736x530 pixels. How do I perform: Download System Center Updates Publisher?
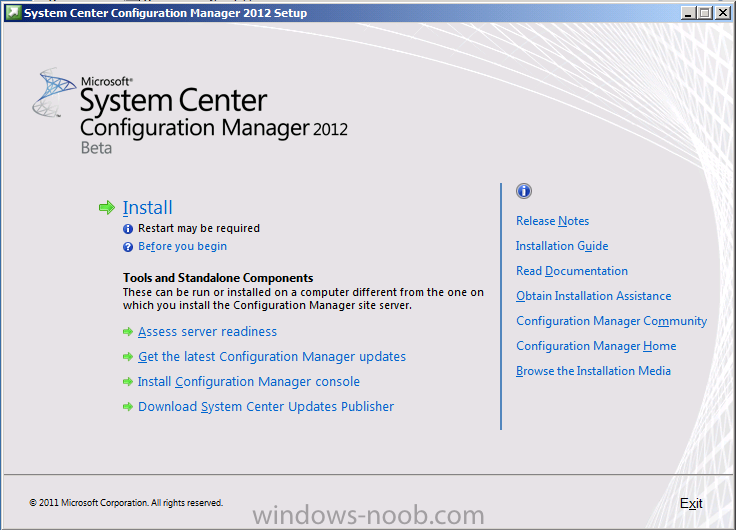(266, 407)
